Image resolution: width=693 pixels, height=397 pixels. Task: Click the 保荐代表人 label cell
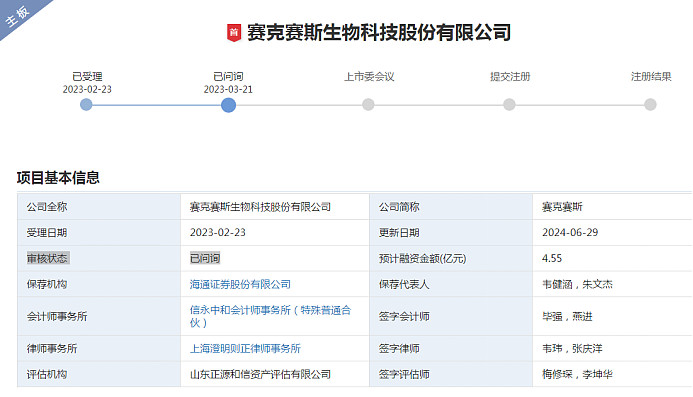[451, 284]
